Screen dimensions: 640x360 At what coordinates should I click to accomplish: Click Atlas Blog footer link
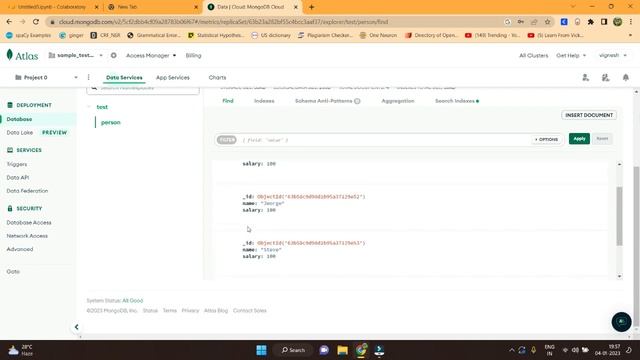pyautogui.click(x=216, y=311)
